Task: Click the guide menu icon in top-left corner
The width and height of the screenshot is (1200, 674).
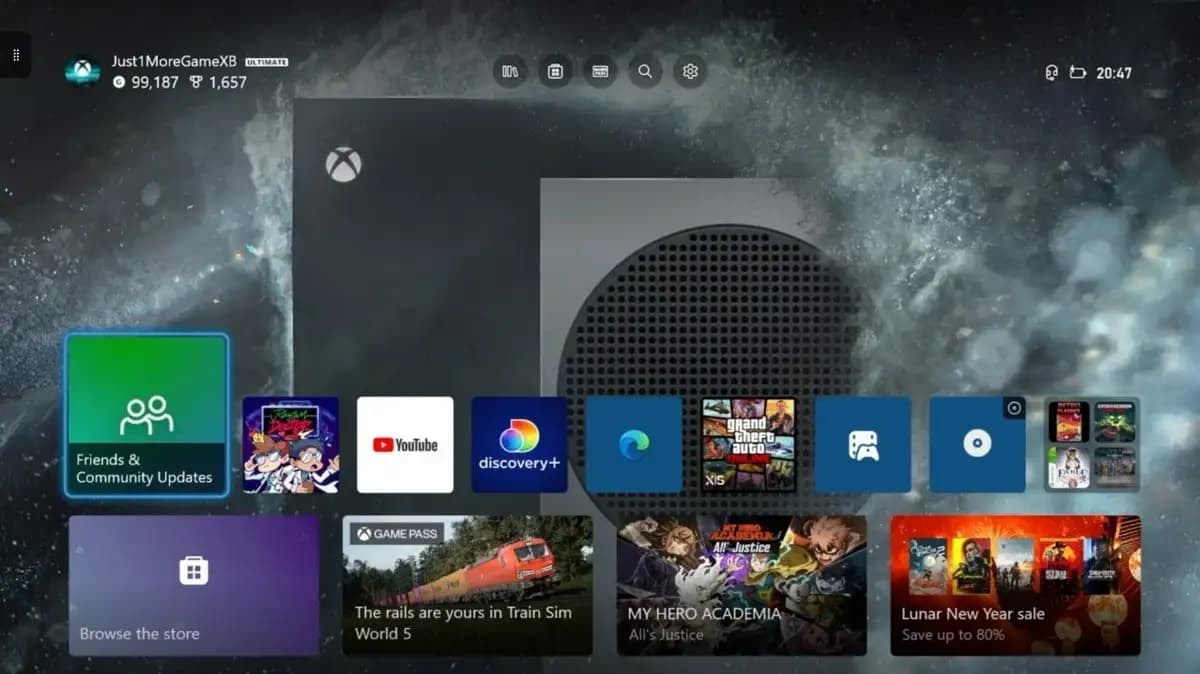Action: (15, 55)
